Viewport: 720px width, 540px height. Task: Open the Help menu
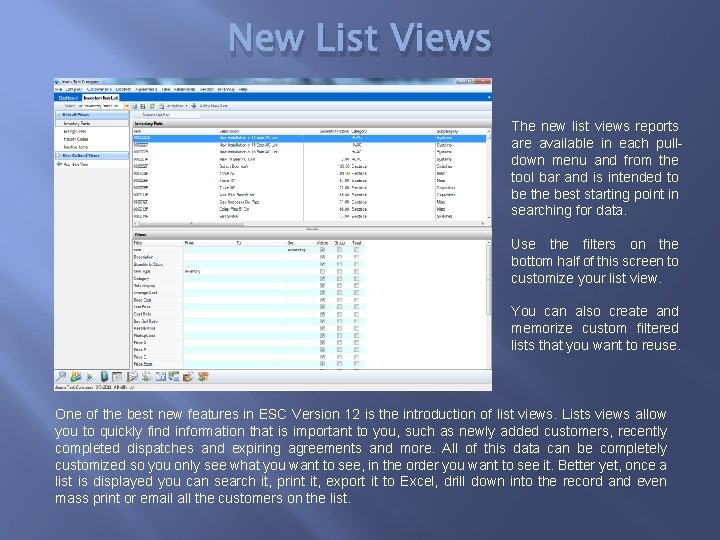tap(243, 90)
